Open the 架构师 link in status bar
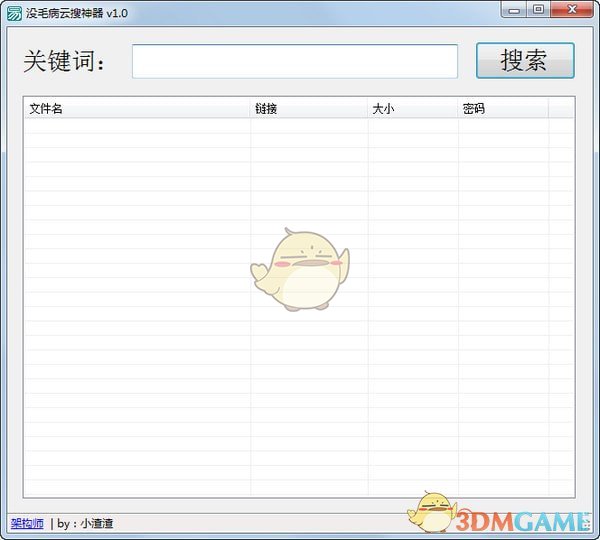 [x=27, y=523]
